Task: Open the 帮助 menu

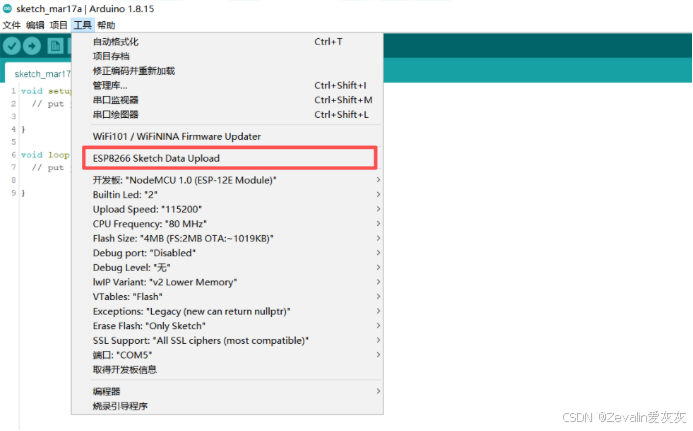Action: tap(106, 25)
